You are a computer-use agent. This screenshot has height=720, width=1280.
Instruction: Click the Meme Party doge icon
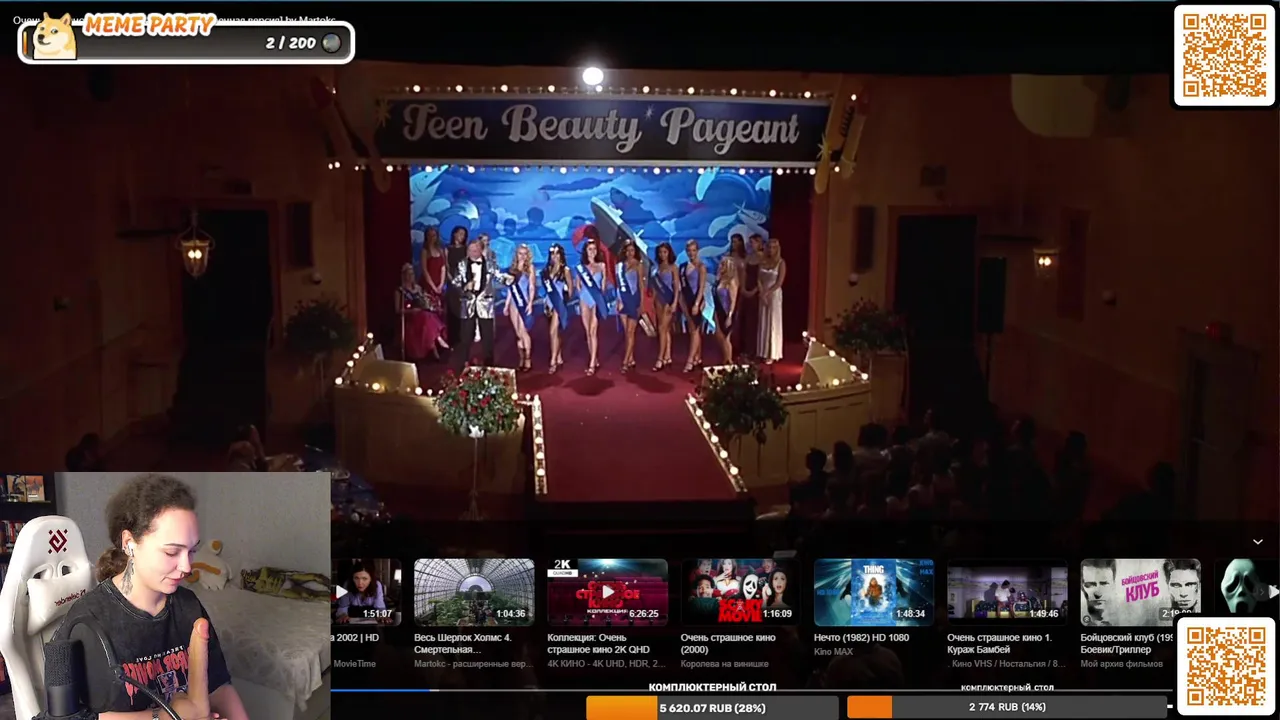[54, 38]
